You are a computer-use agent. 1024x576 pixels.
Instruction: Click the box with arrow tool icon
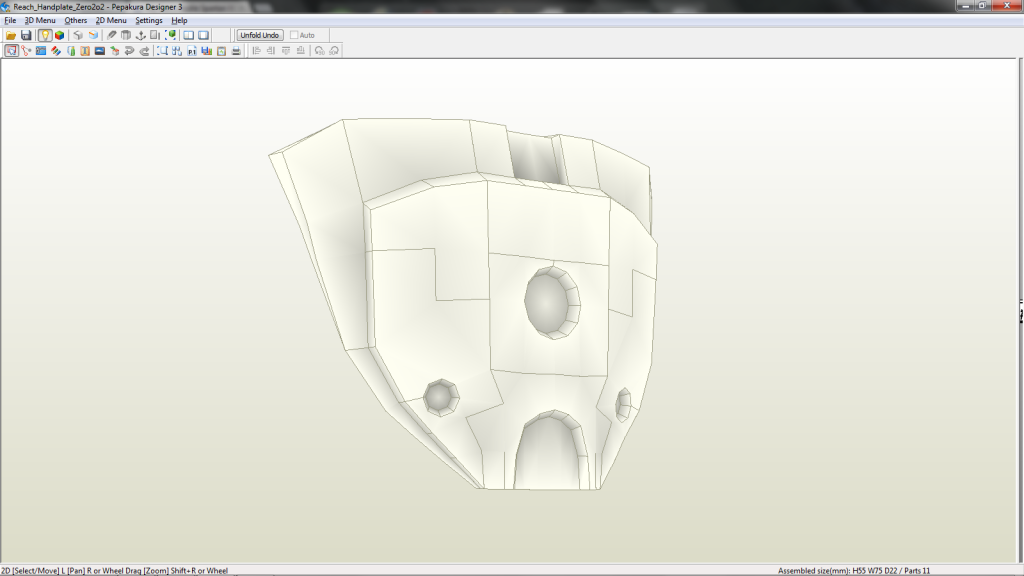(x=115, y=51)
